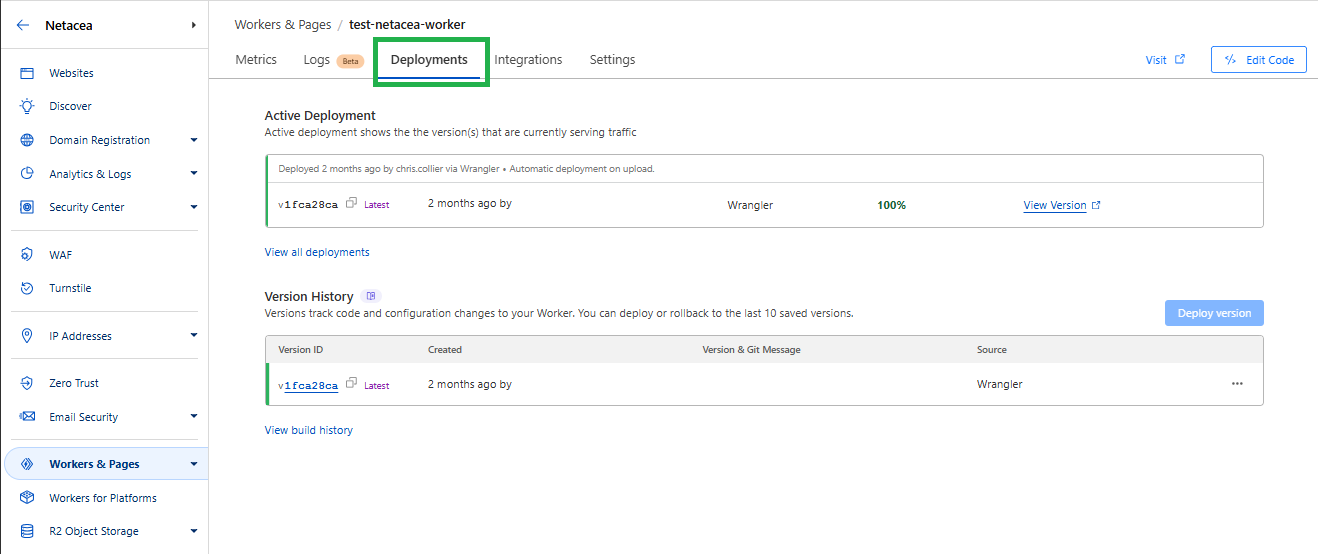Image resolution: width=1318 pixels, height=554 pixels.
Task: Expand the Analytics & Logs section
Action: pos(193,174)
